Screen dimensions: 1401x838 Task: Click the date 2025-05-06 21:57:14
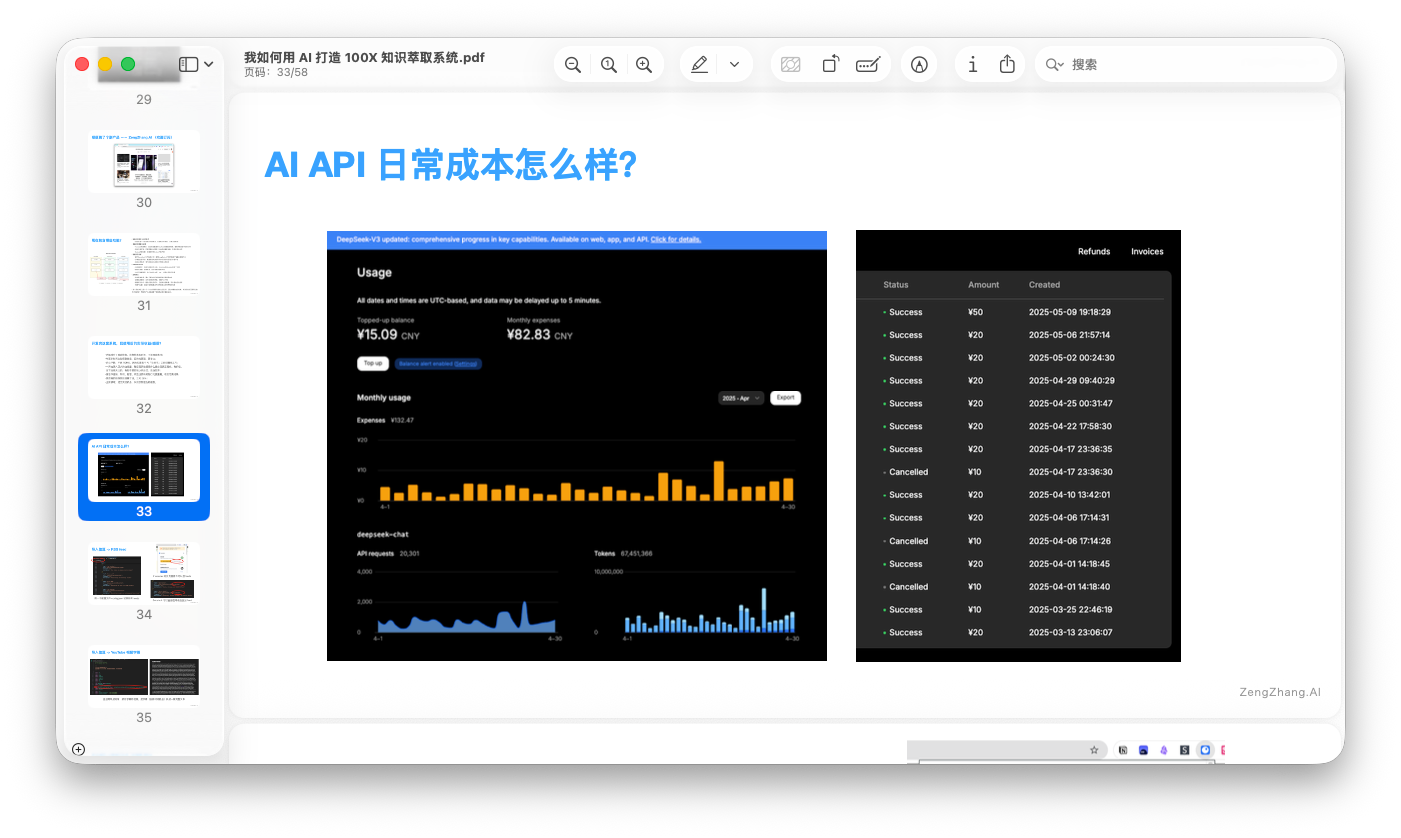point(1071,335)
